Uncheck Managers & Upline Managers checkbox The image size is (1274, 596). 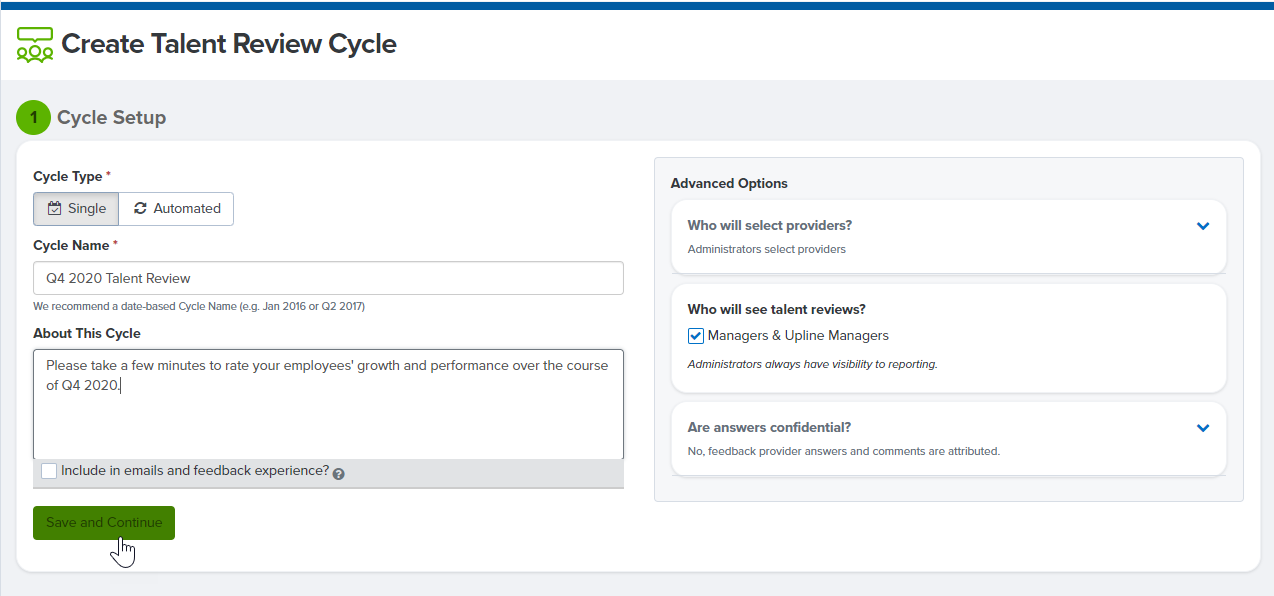coord(696,336)
